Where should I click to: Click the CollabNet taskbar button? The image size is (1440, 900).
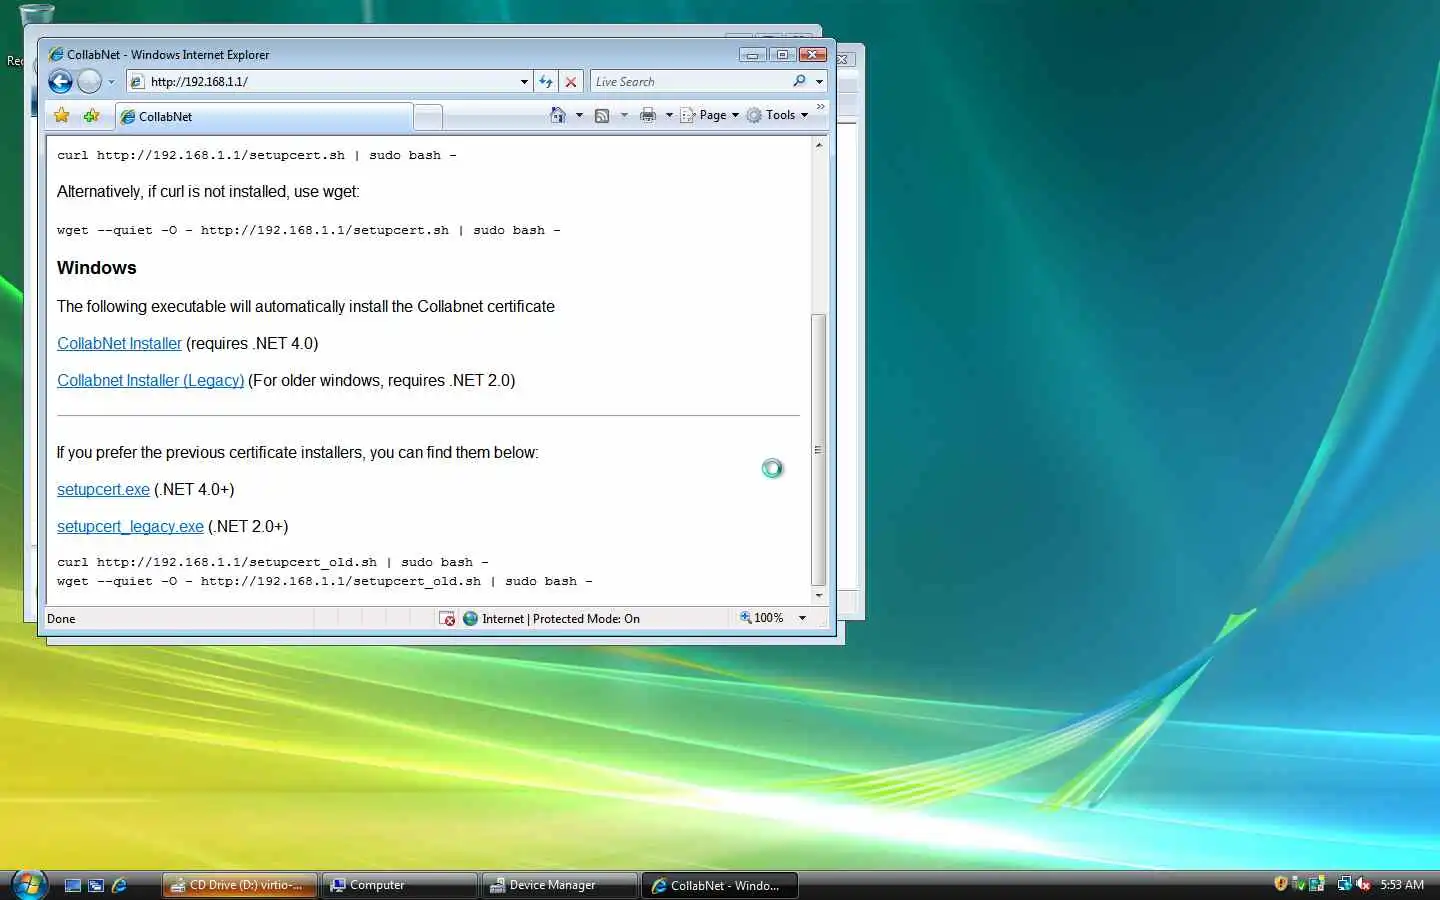(x=720, y=885)
